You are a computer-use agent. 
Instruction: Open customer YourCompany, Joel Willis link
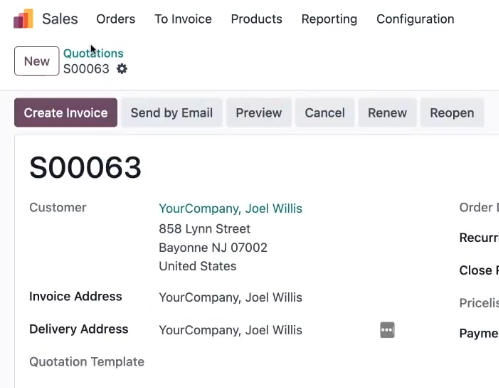click(231, 208)
